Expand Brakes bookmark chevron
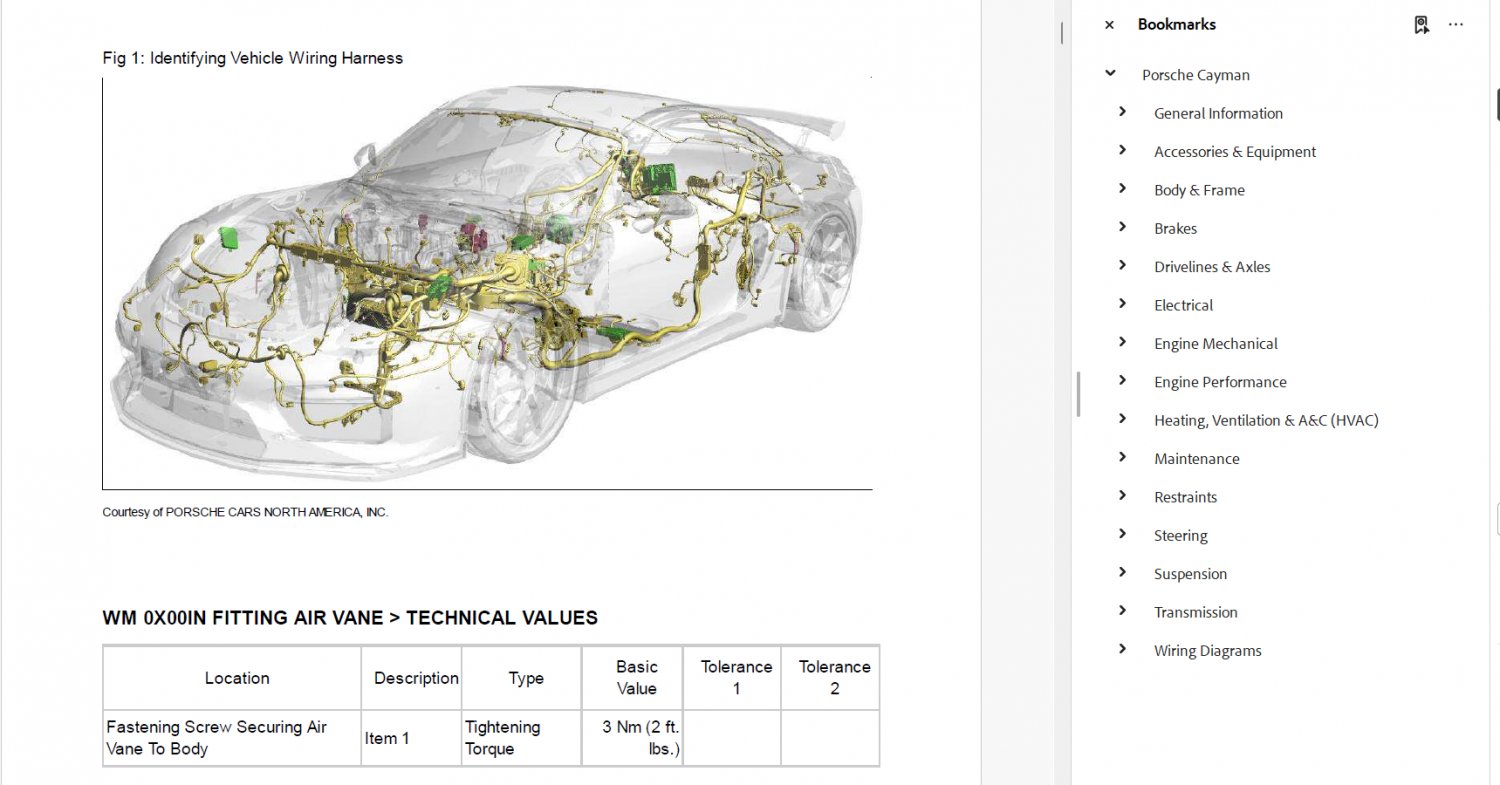This screenshot has height=785, width=1500. click(1123, 227)
